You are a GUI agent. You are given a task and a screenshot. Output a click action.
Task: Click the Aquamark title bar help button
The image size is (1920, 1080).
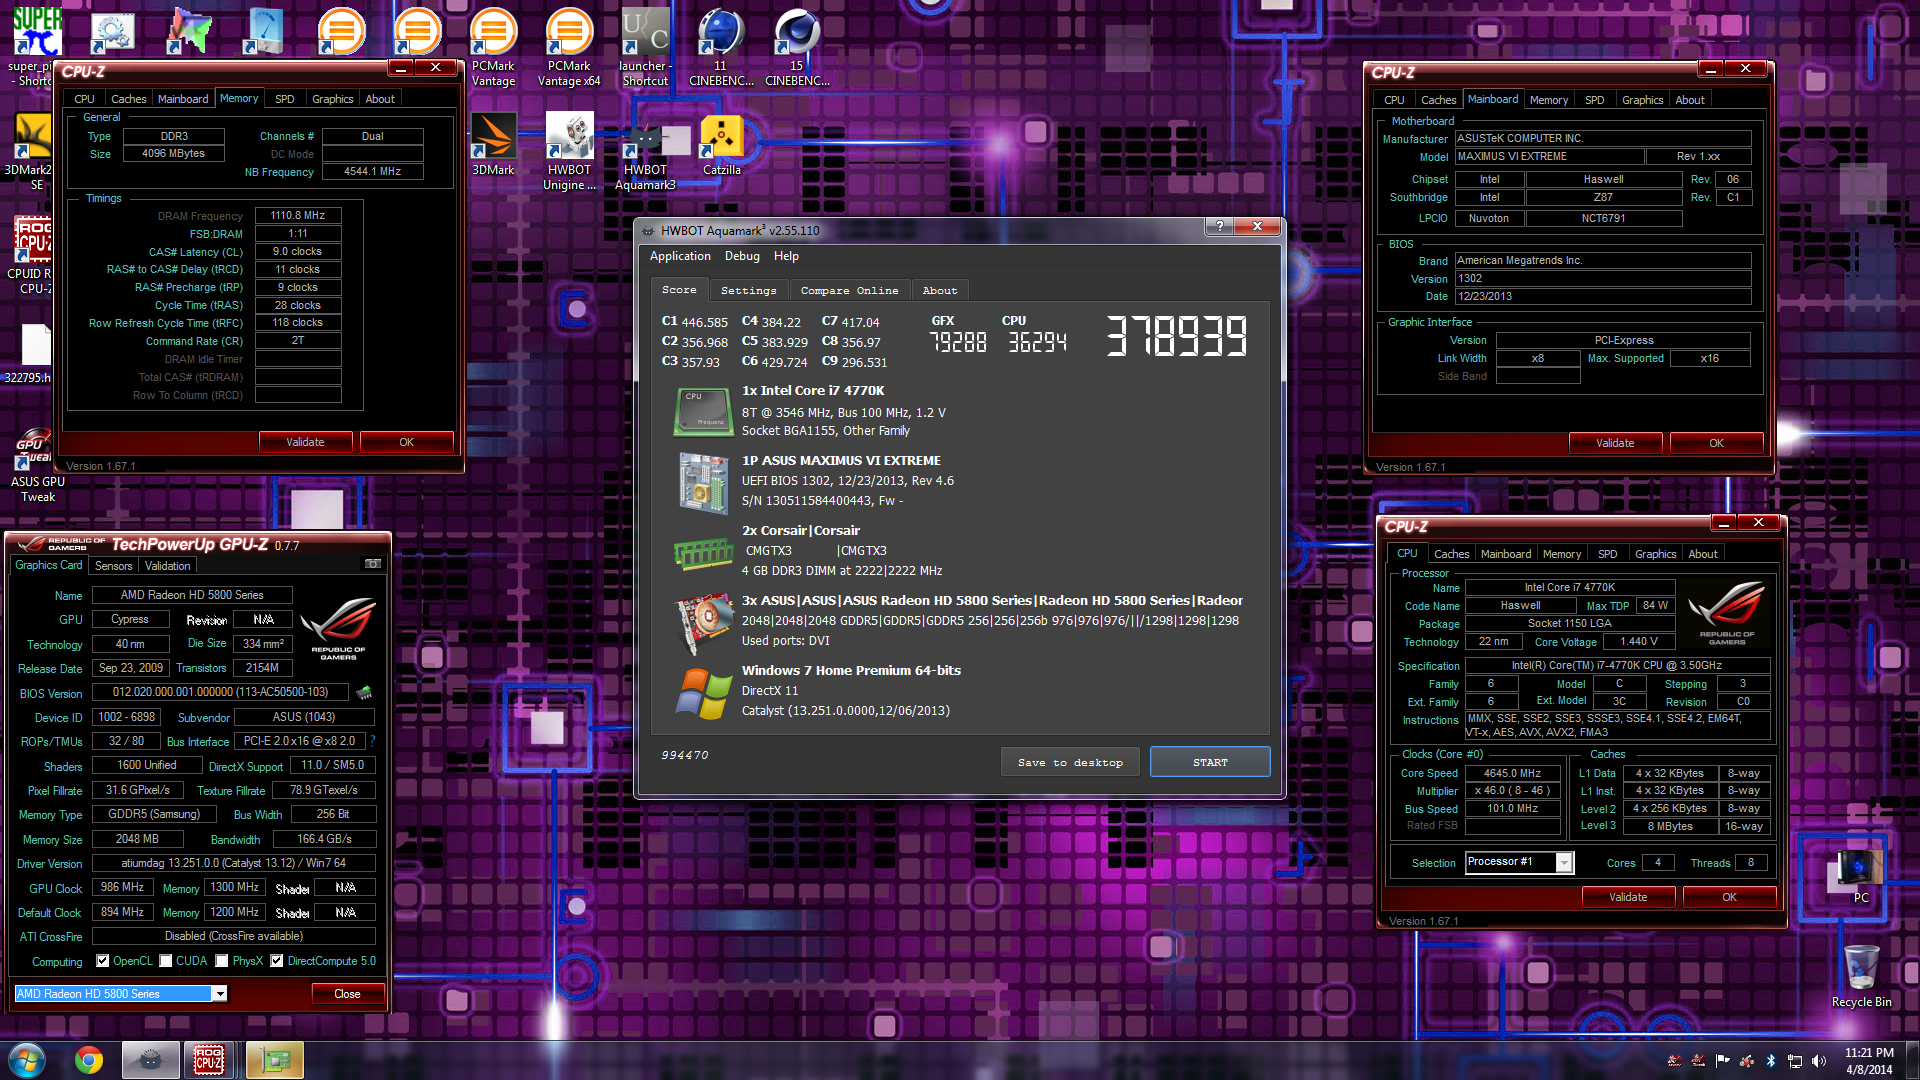(x=1219, y=227)
